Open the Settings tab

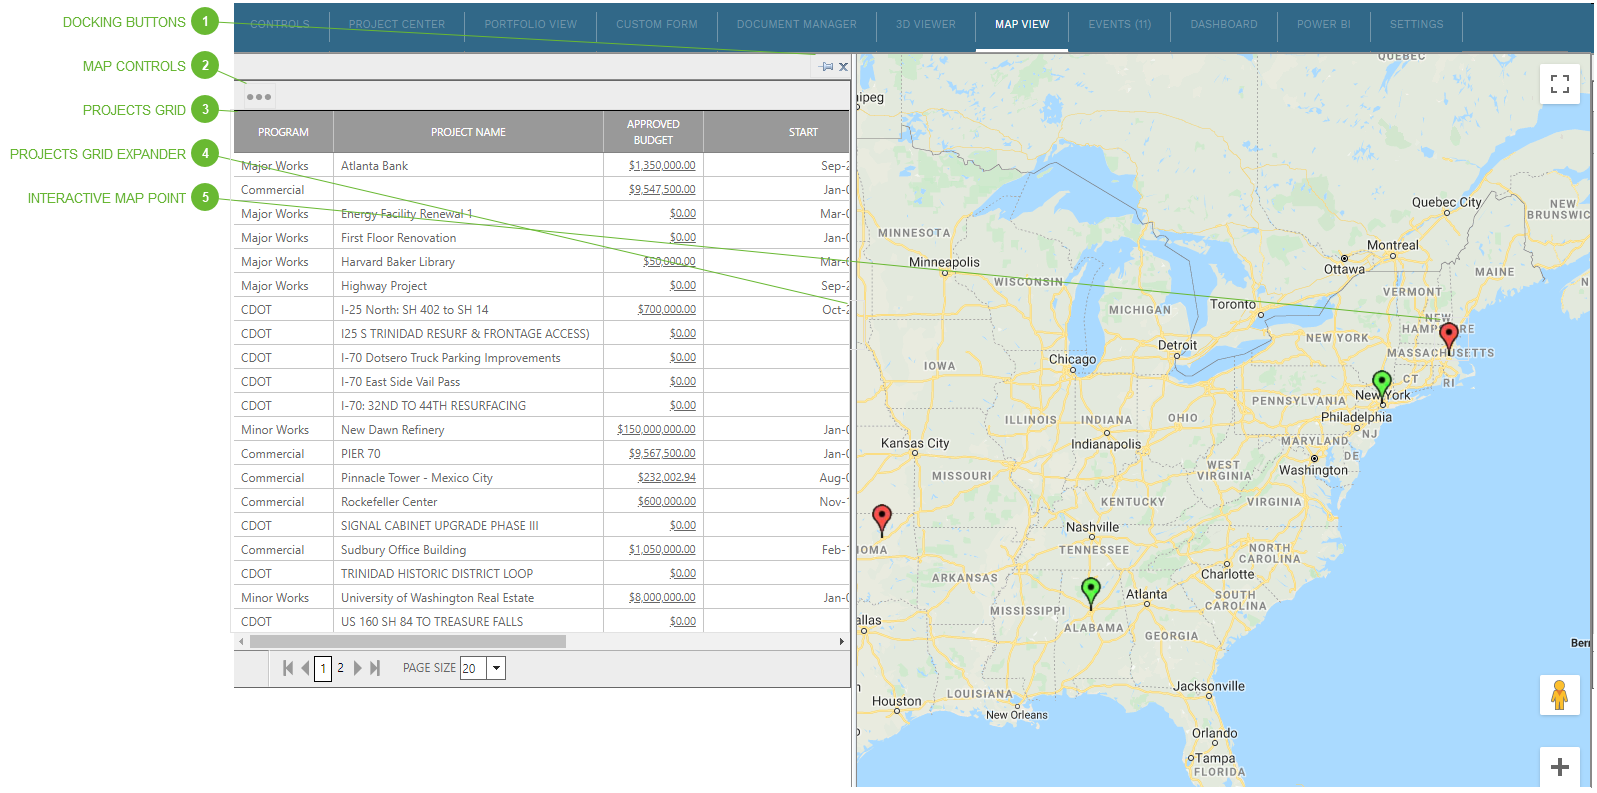click(x=1416, y=25)
